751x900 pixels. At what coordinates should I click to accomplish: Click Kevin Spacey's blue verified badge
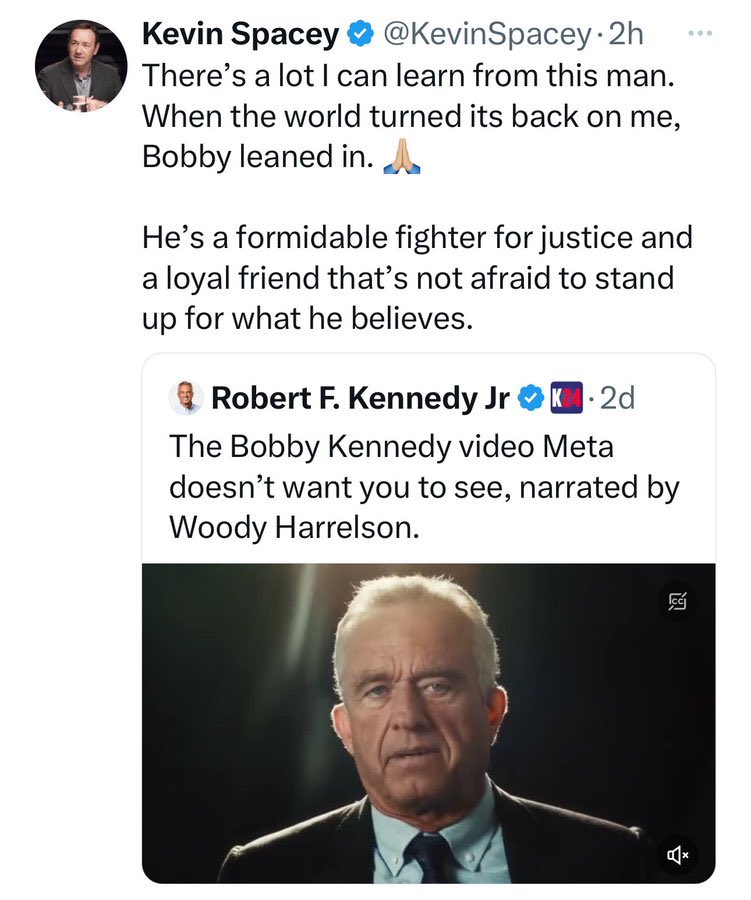[359, 35]
